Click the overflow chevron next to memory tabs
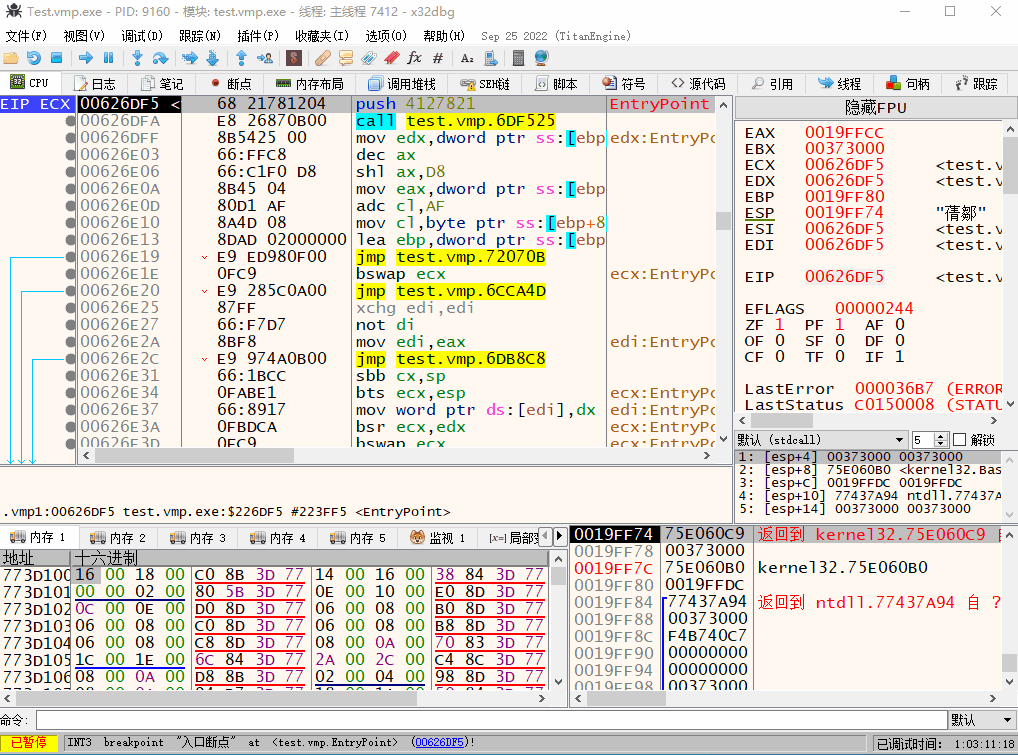 [560, 535]
